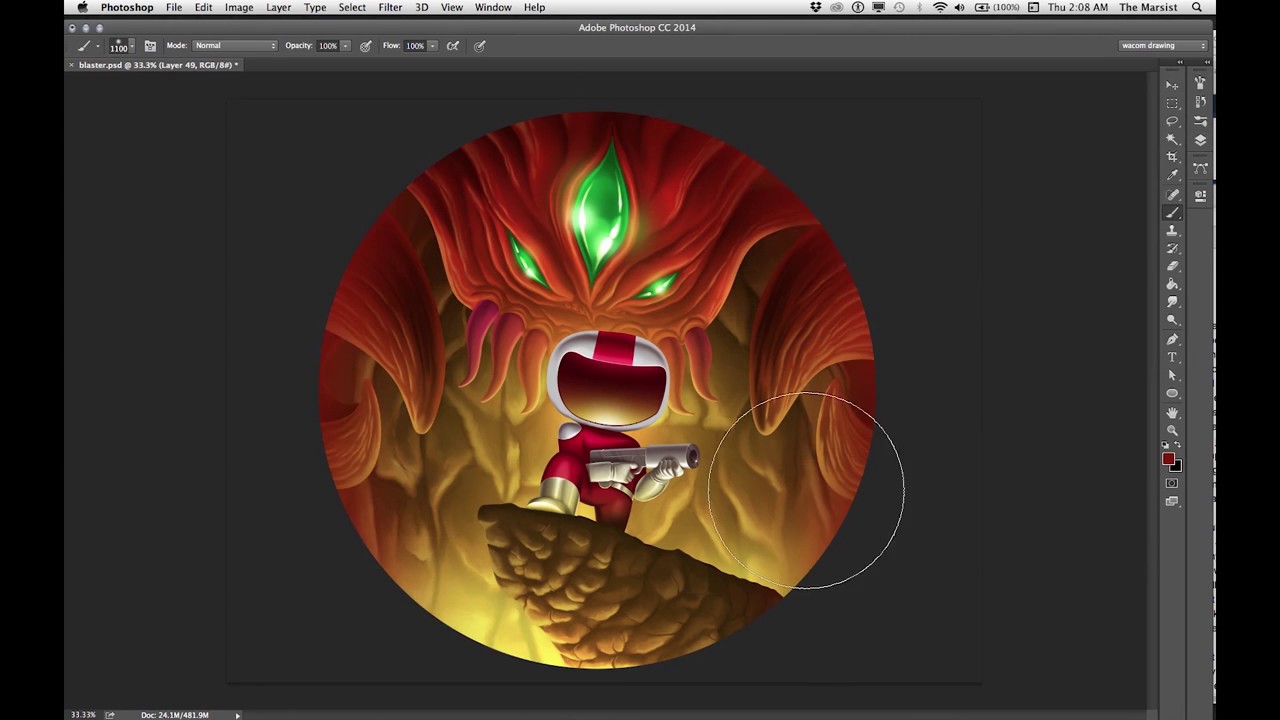Select the Magic Wand tool
This screenshot has height=720, width=1280.
pos(1172,139)
